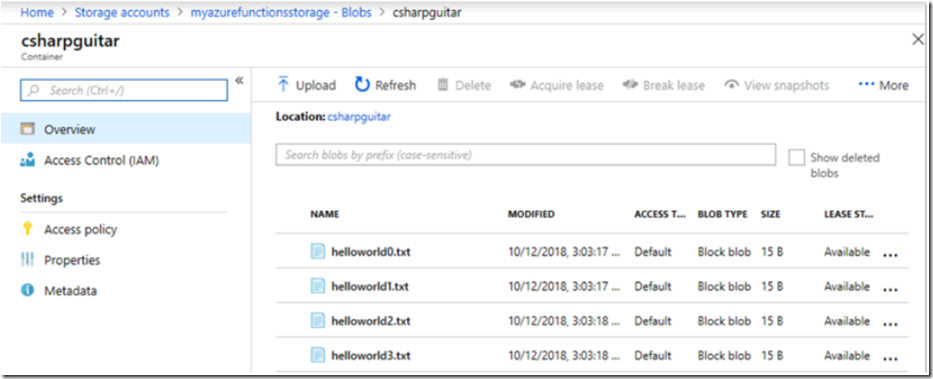Viewport: 933px width, 379px height.
Task: Click modified date of helloworld3.txt
Action: coord(564,356)
